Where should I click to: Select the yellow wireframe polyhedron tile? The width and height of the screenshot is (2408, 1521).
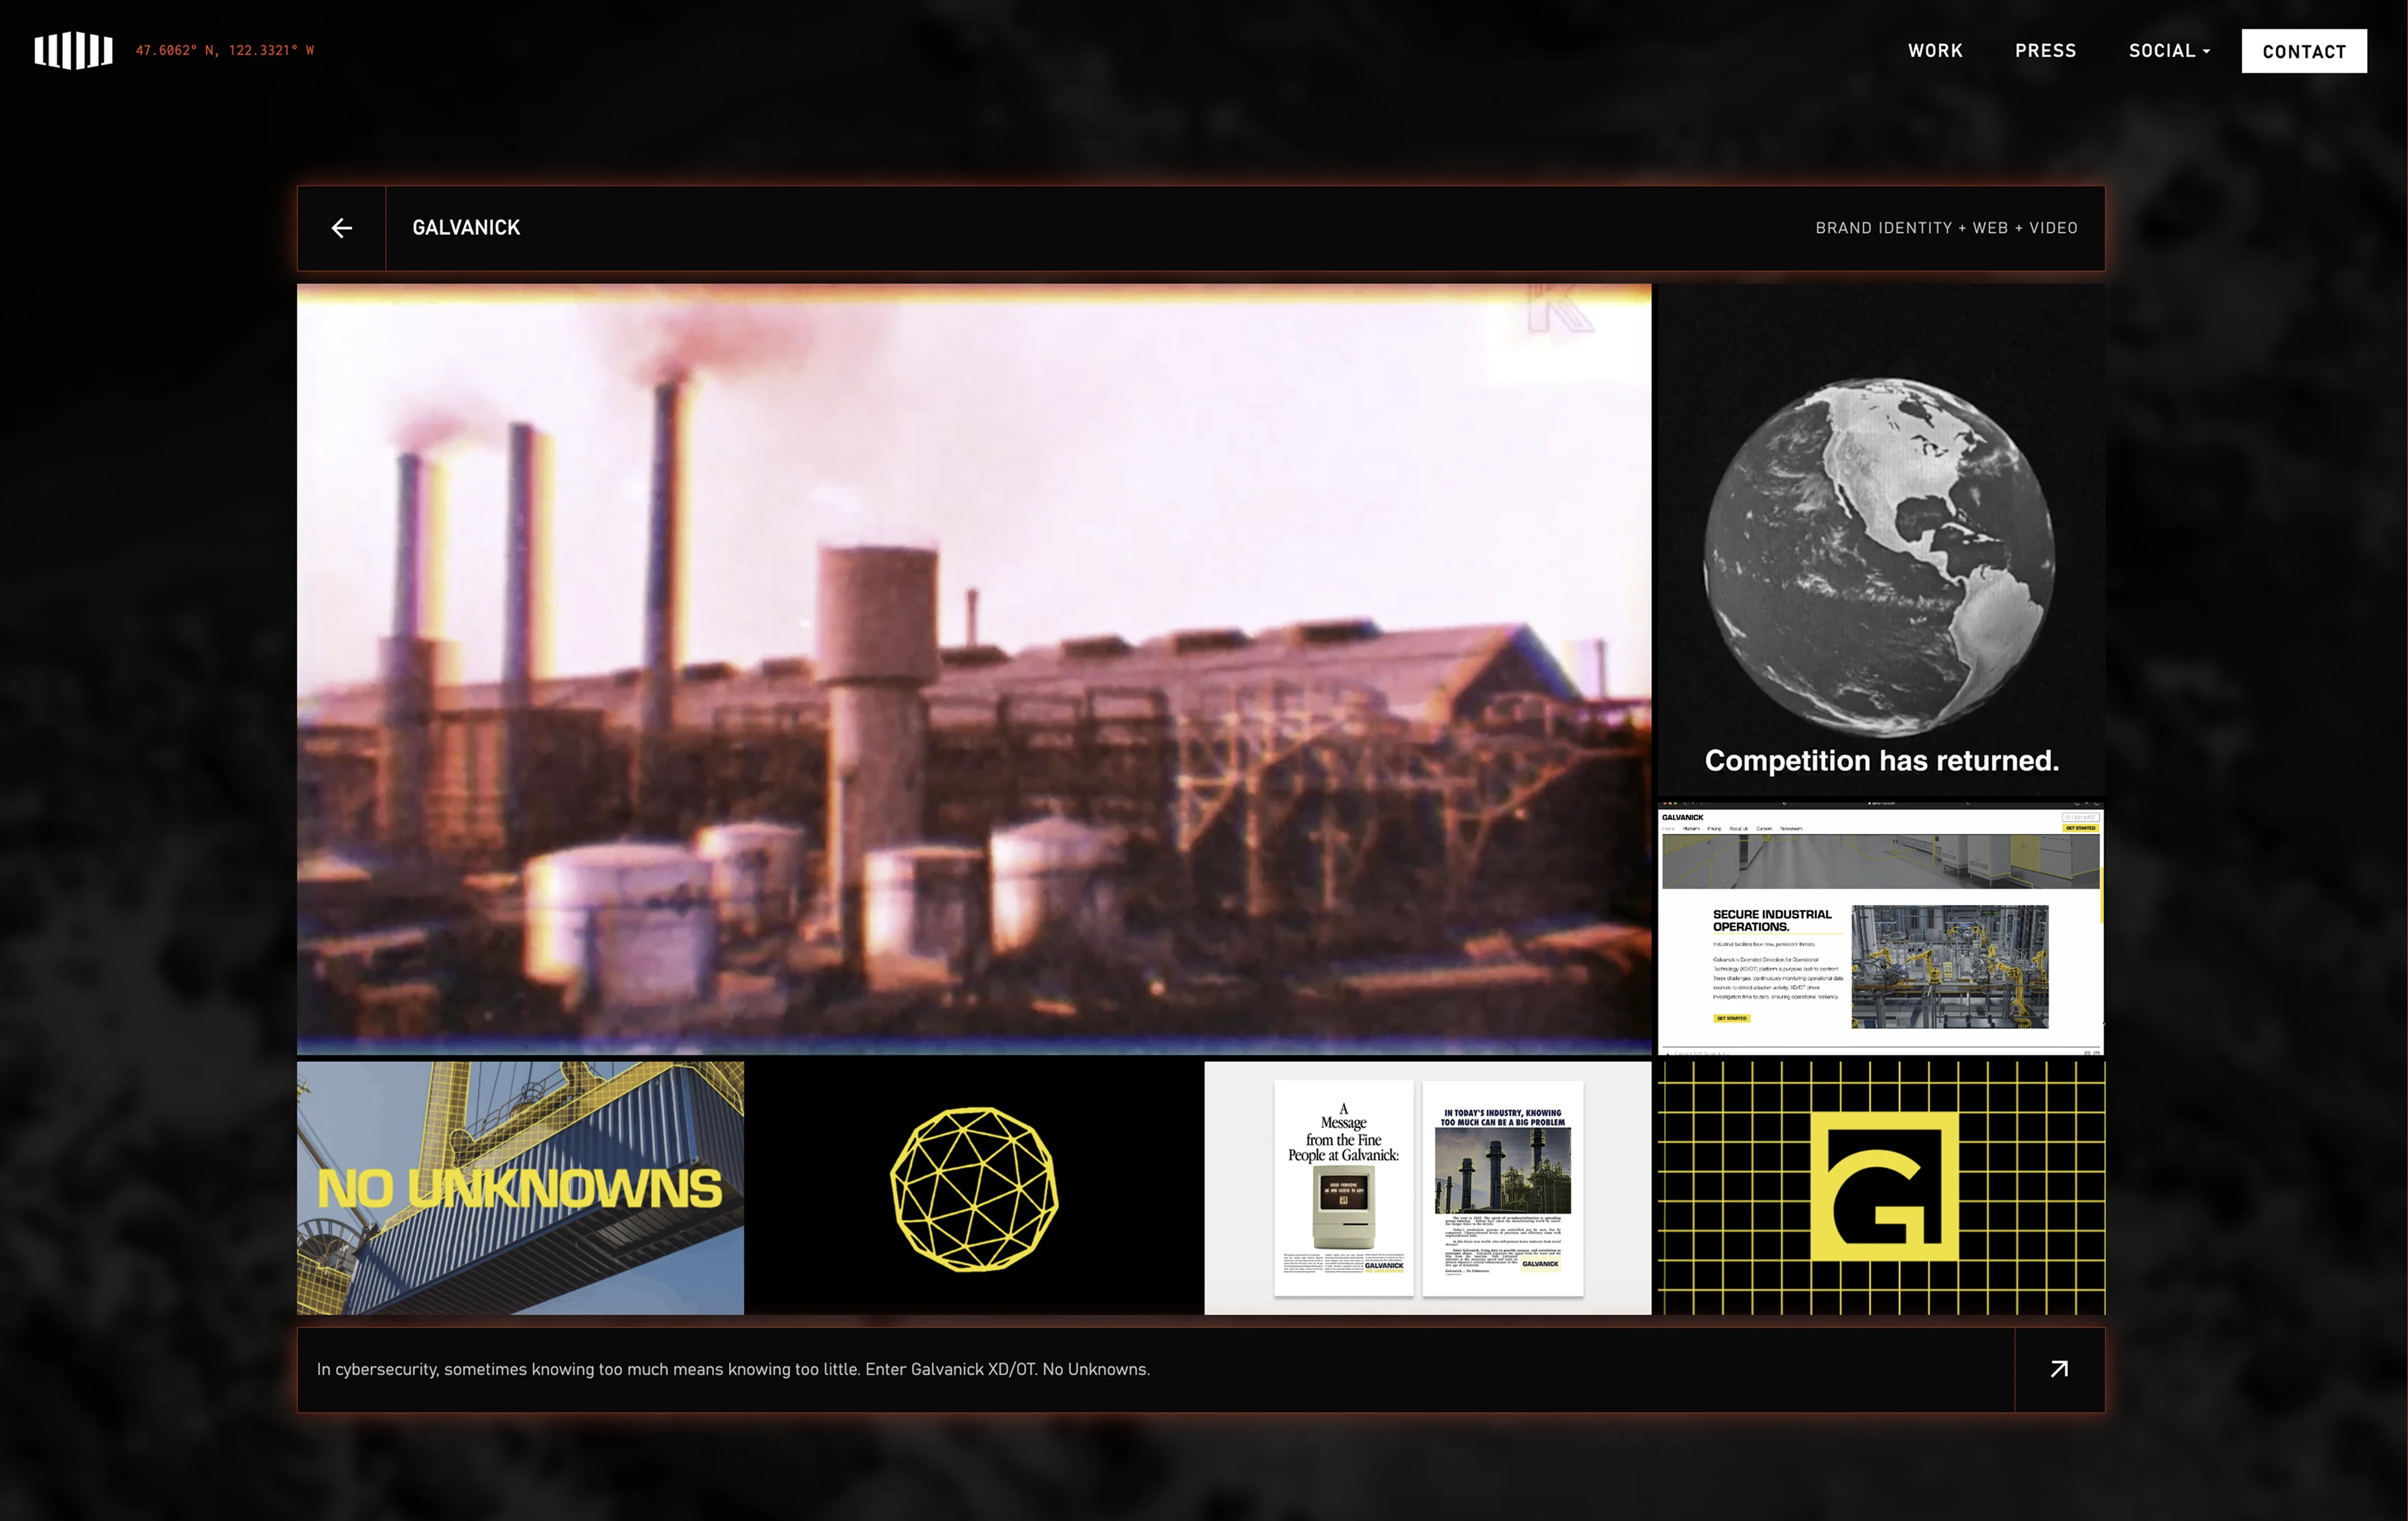tap(973, 1187)
